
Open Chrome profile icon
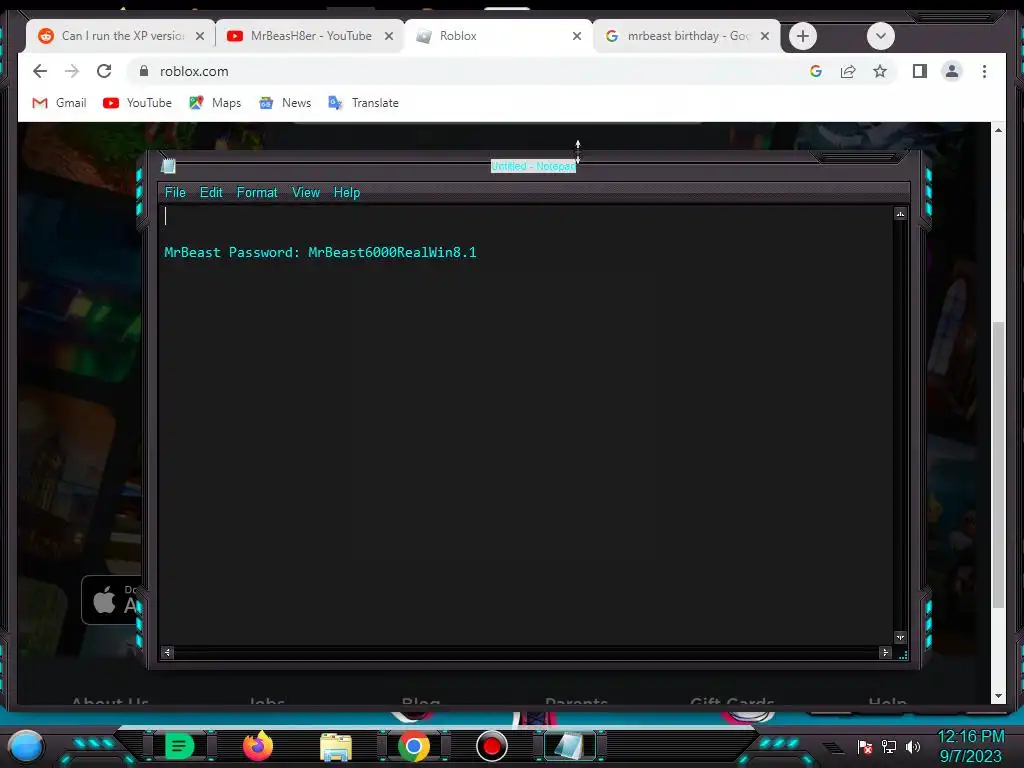(x=952, y=71)
